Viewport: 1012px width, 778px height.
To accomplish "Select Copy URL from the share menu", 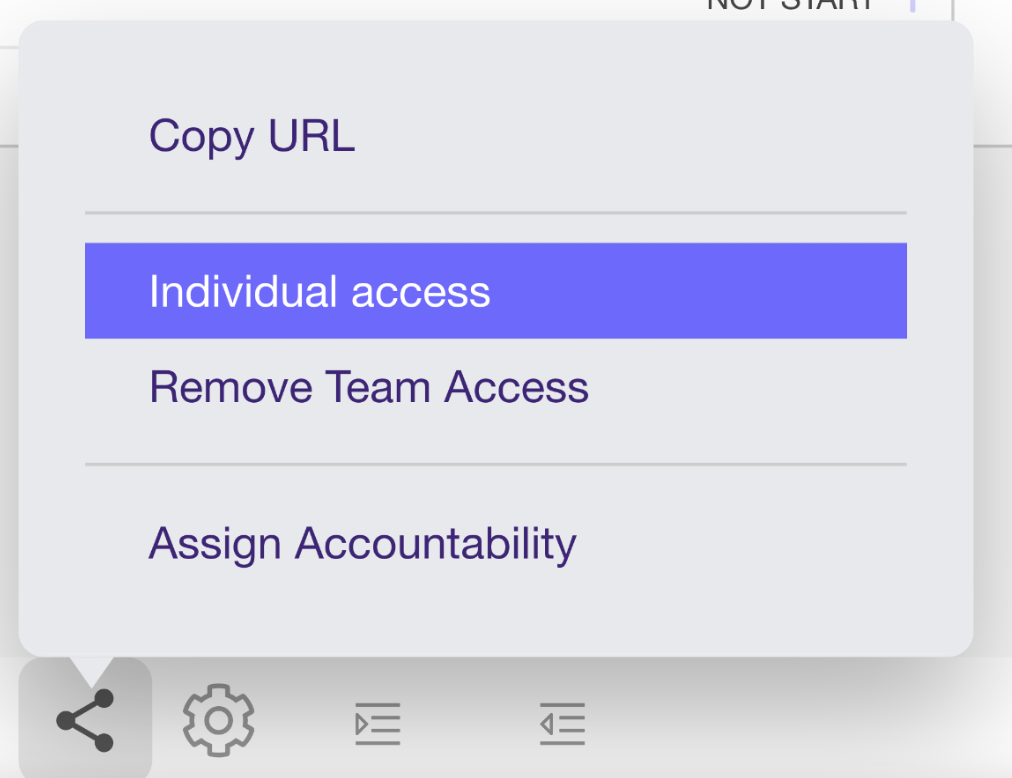I will point(252,136).
